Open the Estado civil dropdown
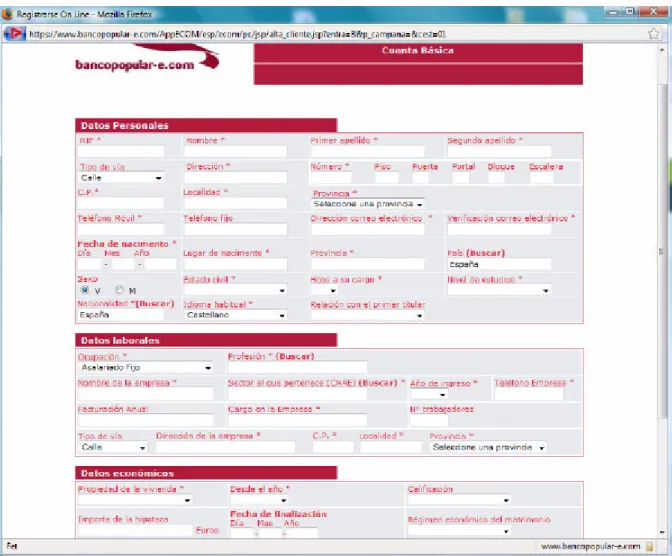 [235, 290]
